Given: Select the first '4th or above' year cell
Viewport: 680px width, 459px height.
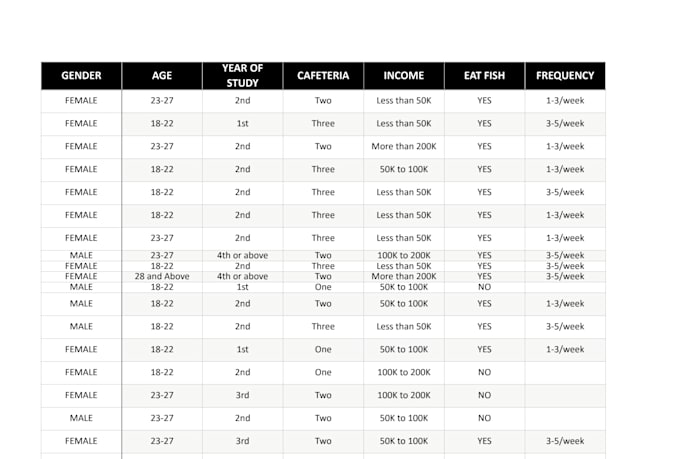Looking at the screenshot, I should (242, 255).
